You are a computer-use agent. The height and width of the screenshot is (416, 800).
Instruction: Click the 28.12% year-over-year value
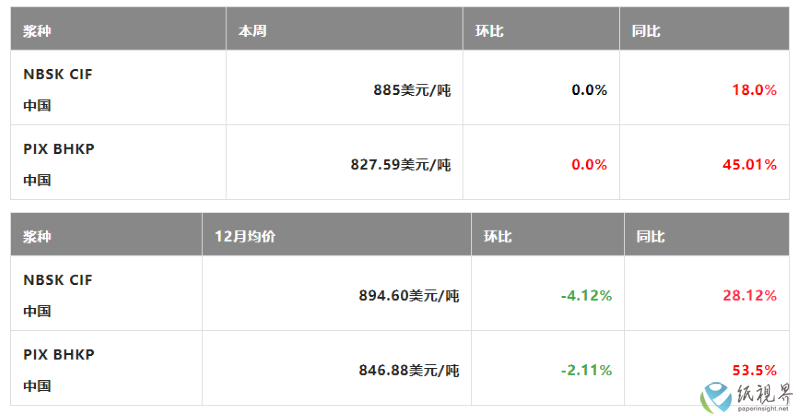[x=749, y=296]
